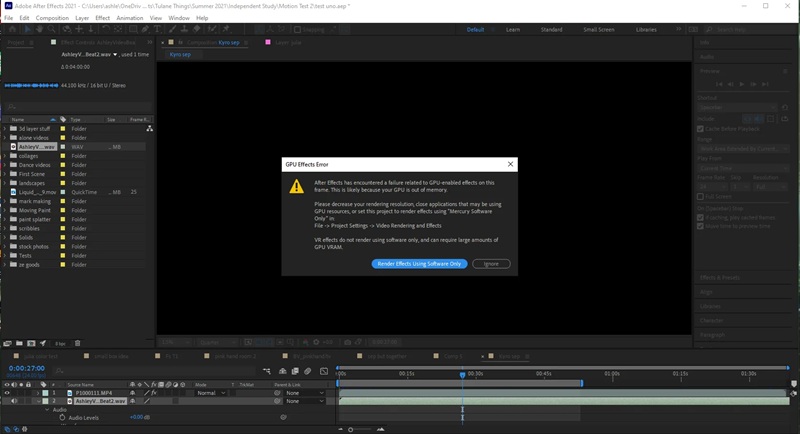This screenshot has width=800, height=434.
Task: Mute audio of AshleyV...Beat2.wav layer
Action: click(14, 401)
